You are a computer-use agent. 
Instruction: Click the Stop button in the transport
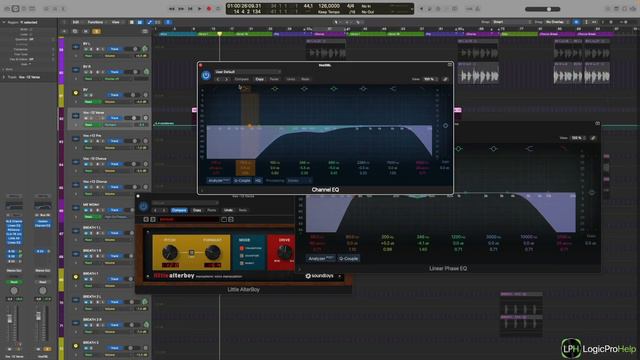[x=190, y=9]
